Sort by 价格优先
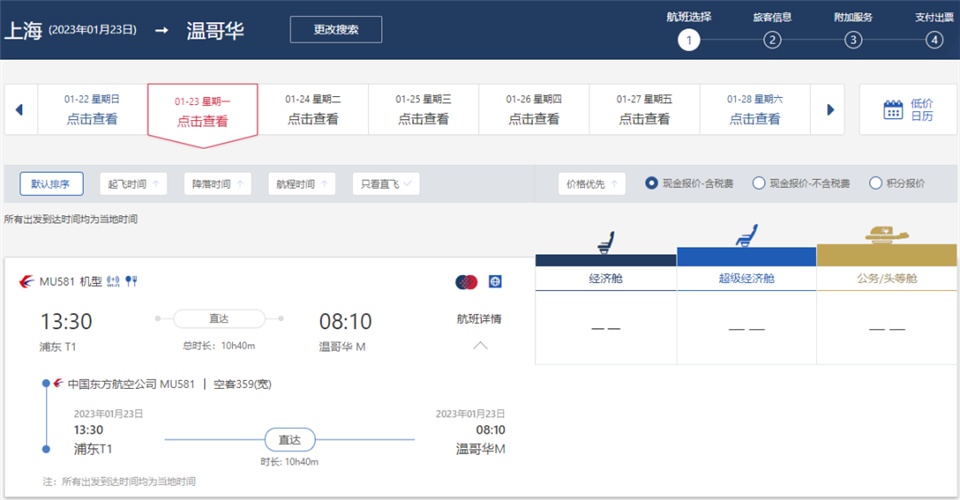The height and width of the screenshot is (500, 960). pos(591,184)
